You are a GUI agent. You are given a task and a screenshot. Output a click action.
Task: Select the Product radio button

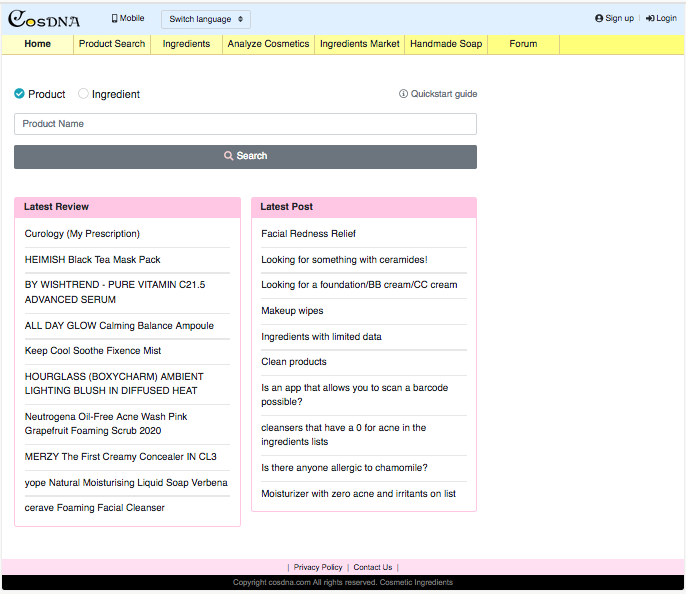point(19,94)
